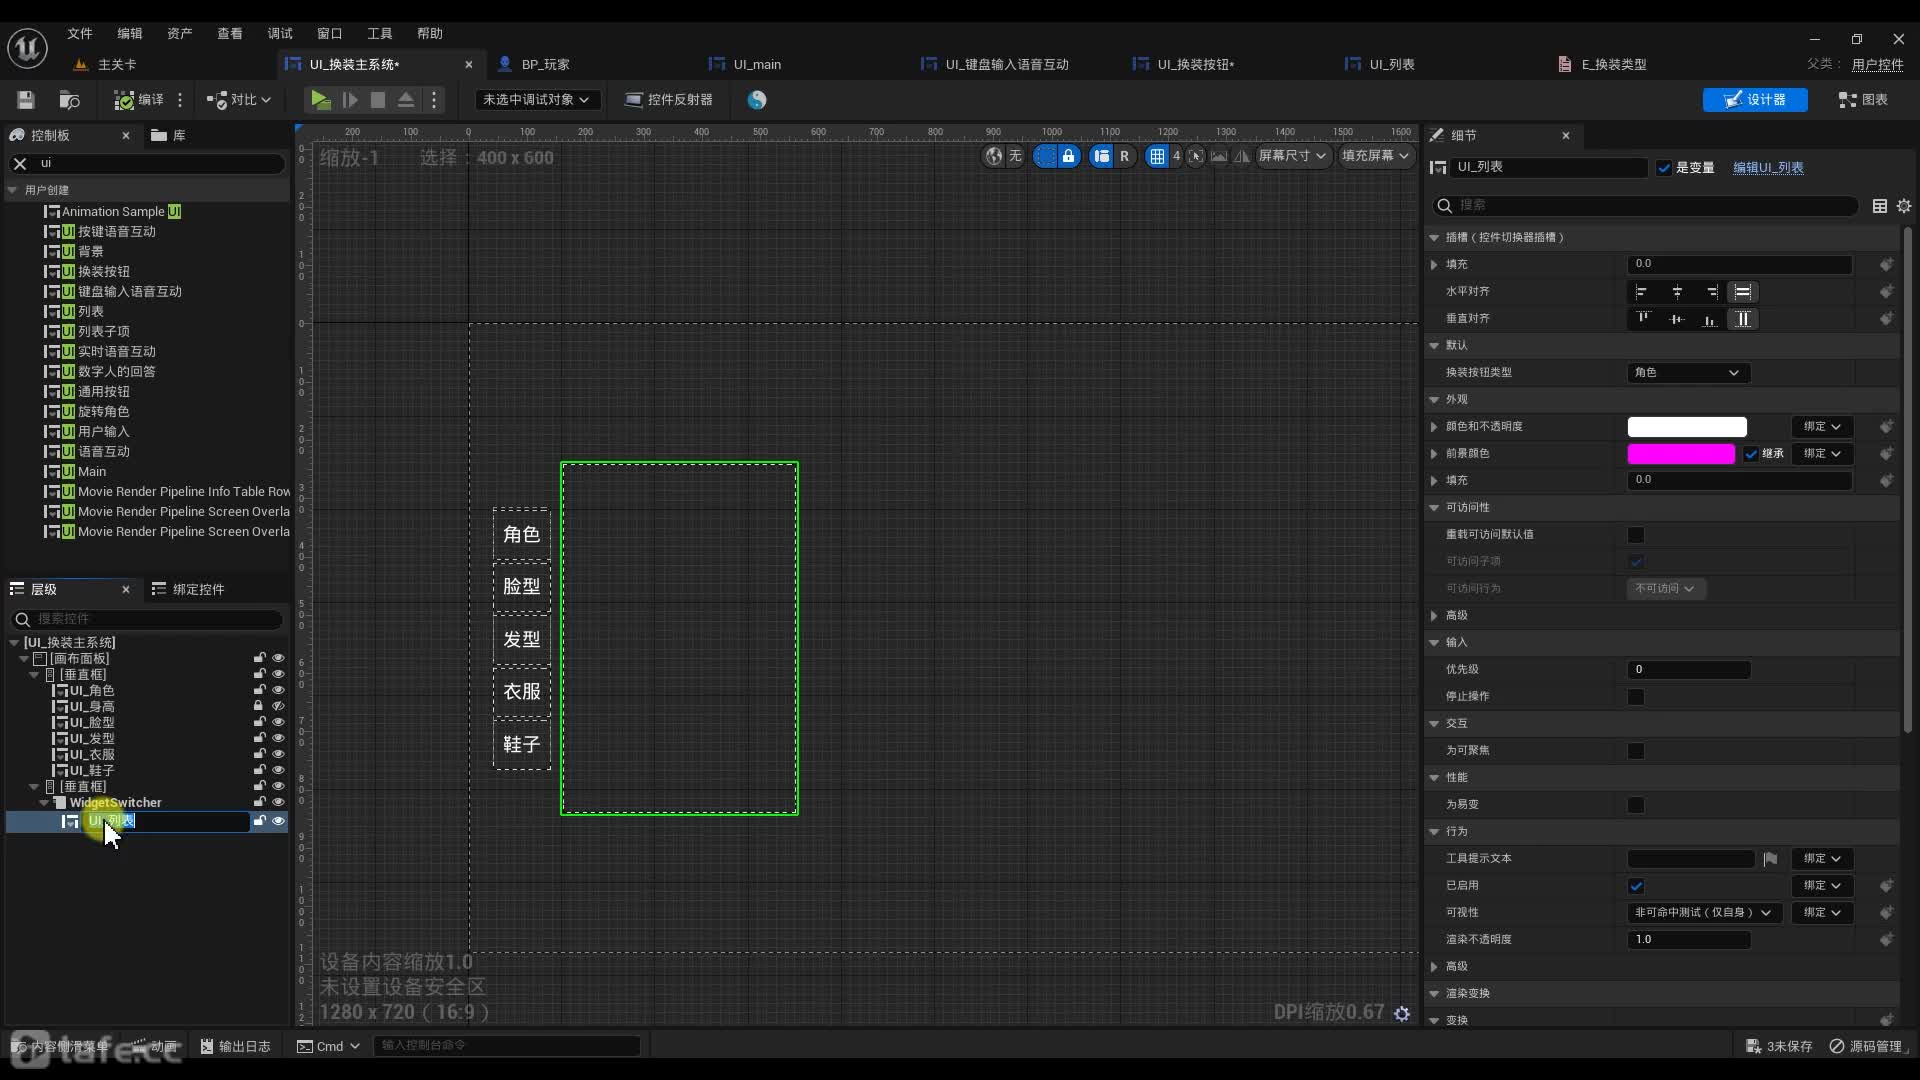
Task: Open the Source Control (源码管理) button
Action: point(1866,1046)
